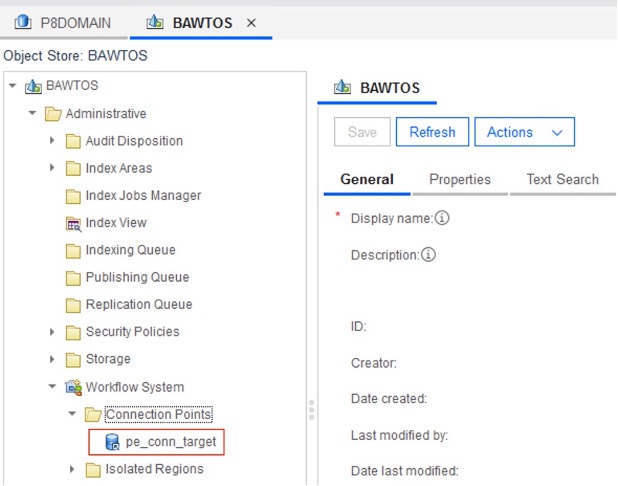
Task: Select the BAWTOS top tab
Action: [x=203, y=23]
